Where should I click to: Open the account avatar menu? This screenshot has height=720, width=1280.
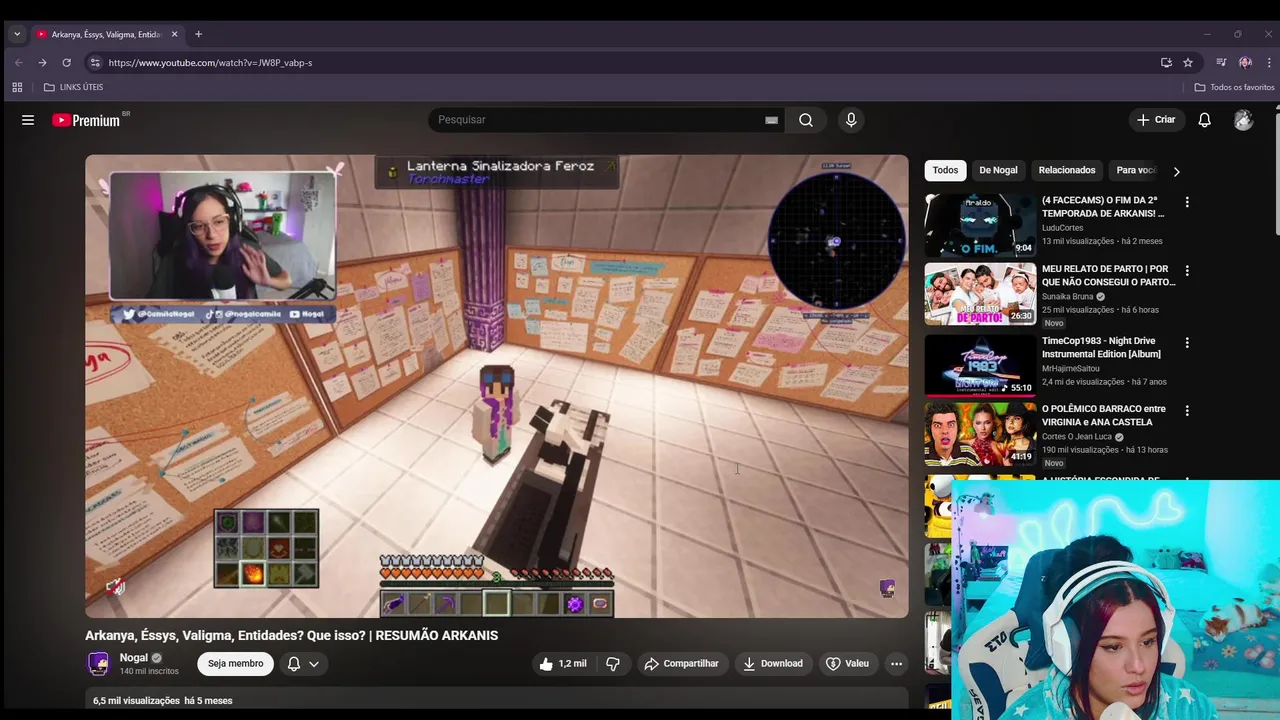tap(1243, 120)
